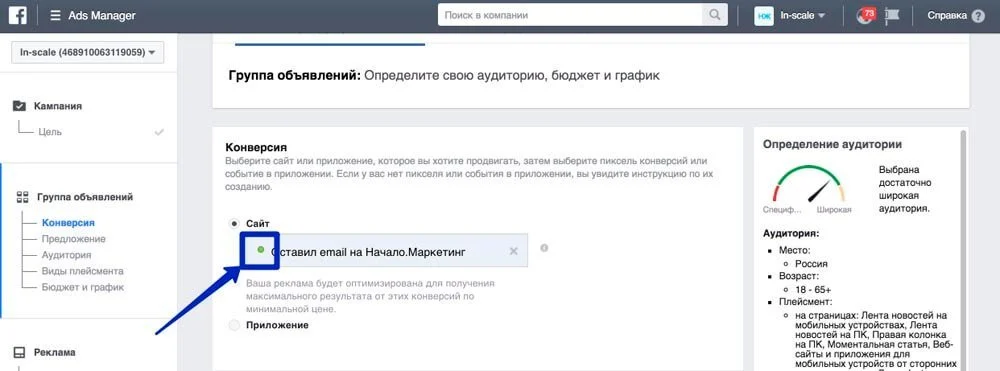Click the Справка question mark icon
The height and width of the screenshot is (371, 1000).
click(x=978, y=16)
